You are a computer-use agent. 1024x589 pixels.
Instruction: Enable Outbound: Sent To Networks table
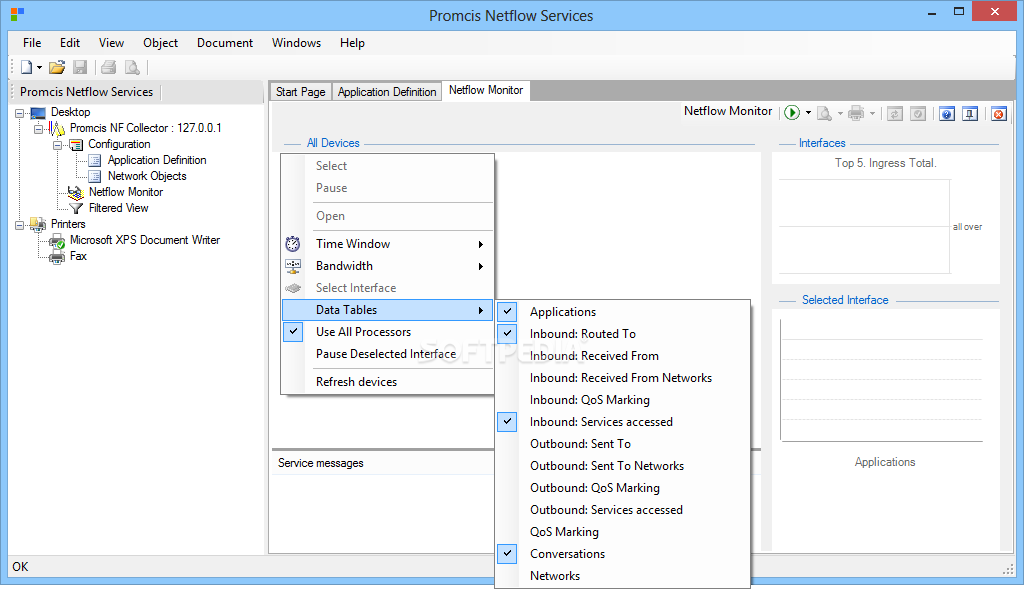point(622,466)
